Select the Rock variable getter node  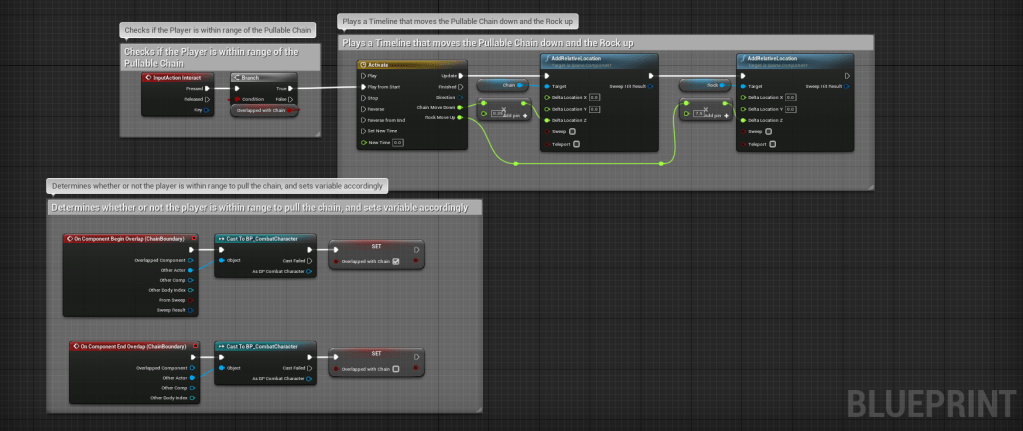click(705, 86)
